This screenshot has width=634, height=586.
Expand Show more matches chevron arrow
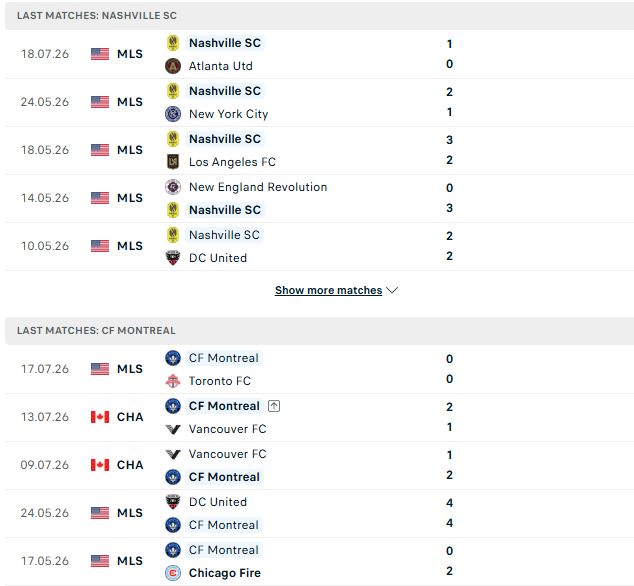(392, 290)
